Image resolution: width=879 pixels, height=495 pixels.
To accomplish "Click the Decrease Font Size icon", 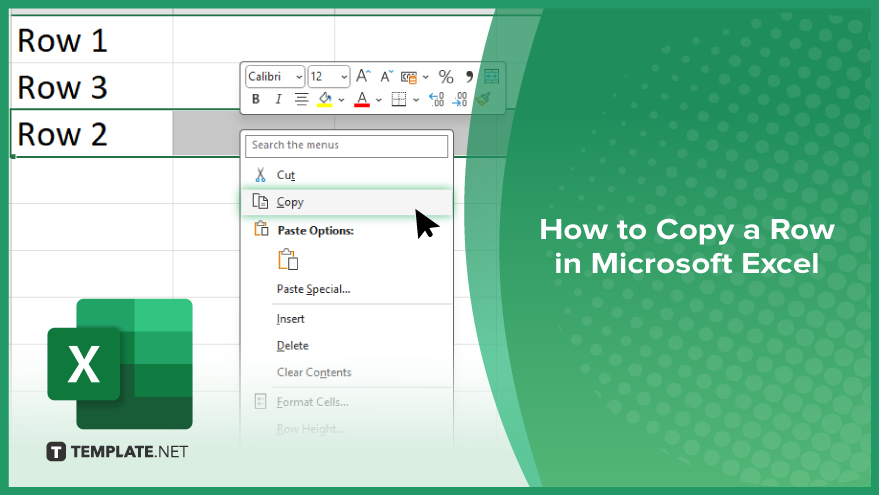I will tap(387, 76).
